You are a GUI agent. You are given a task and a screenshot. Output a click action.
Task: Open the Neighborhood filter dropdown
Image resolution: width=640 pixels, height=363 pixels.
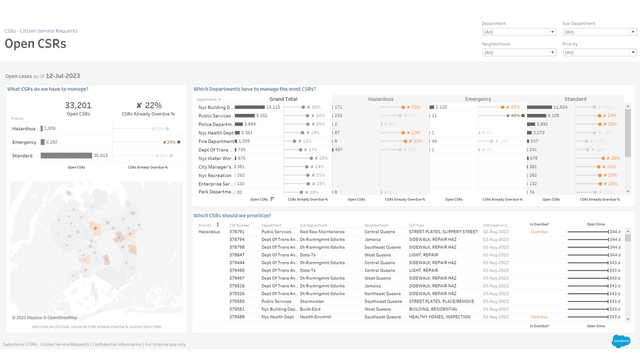click(x=519, y=52)
